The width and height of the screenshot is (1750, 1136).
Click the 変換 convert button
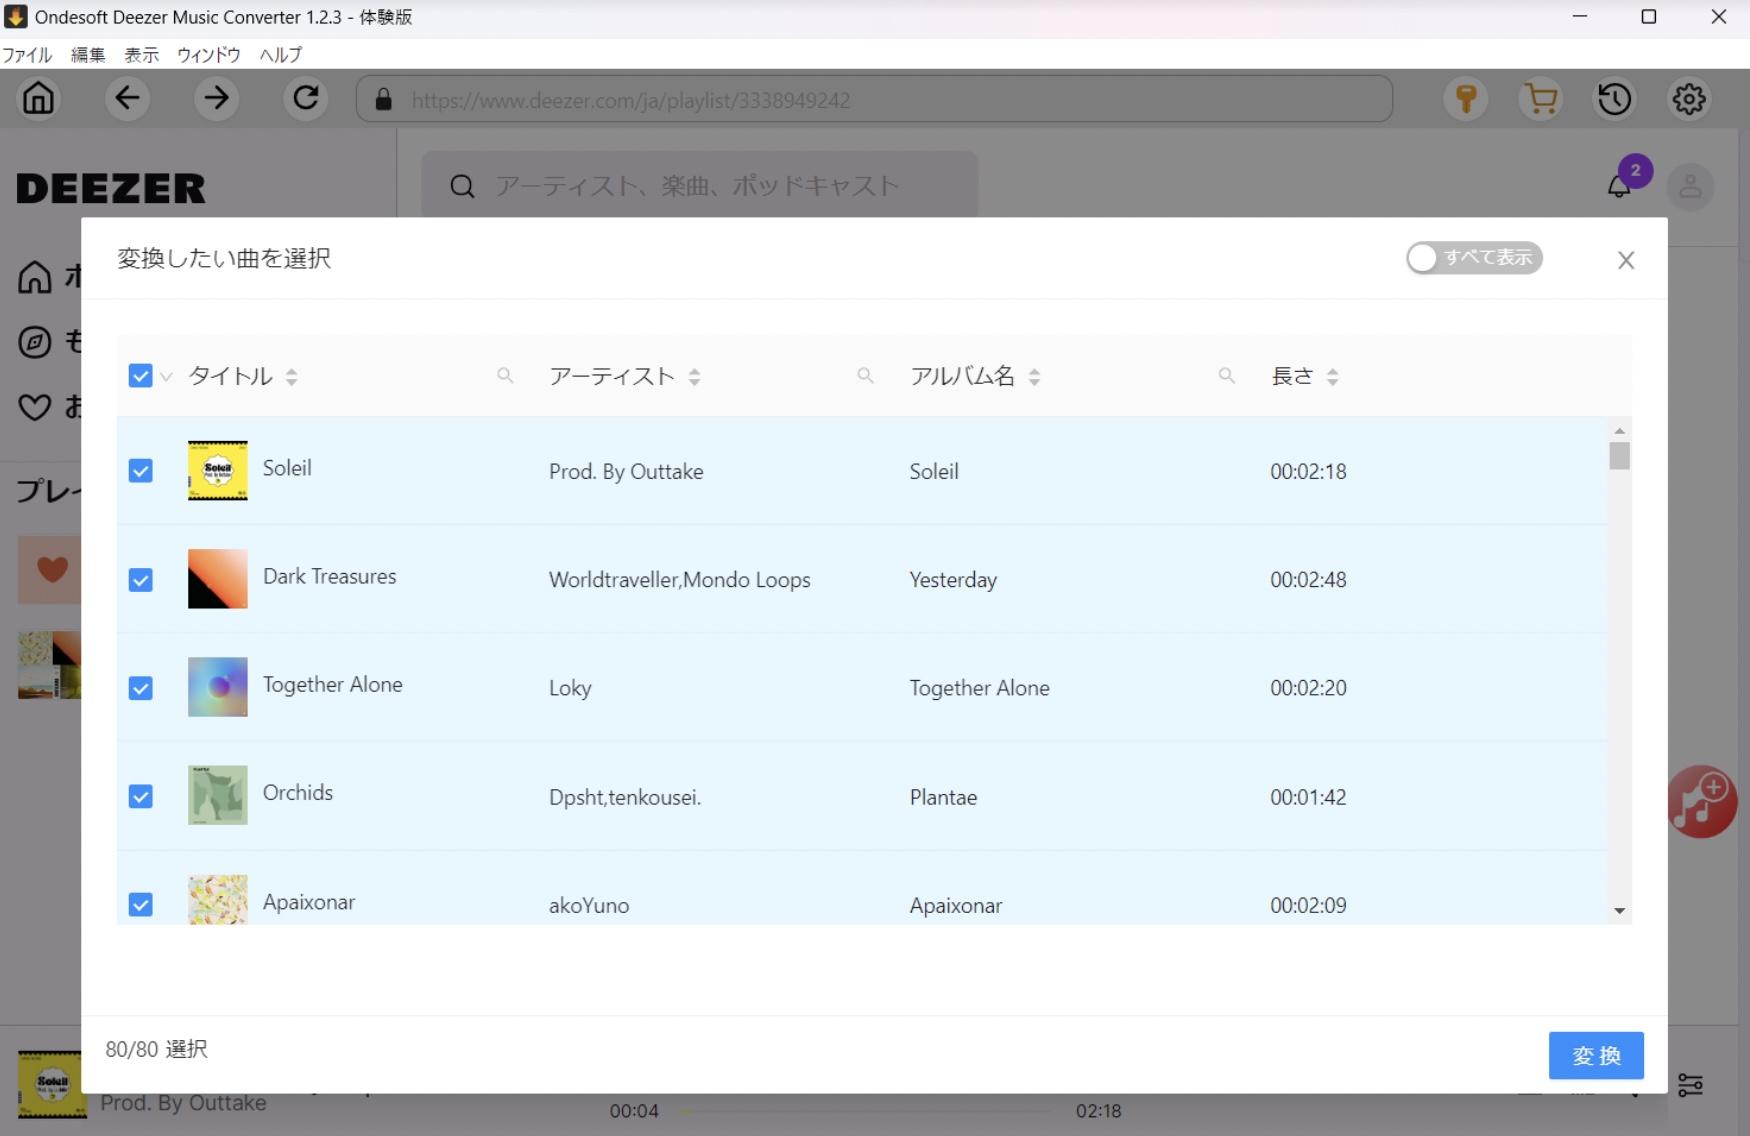1596,1055
